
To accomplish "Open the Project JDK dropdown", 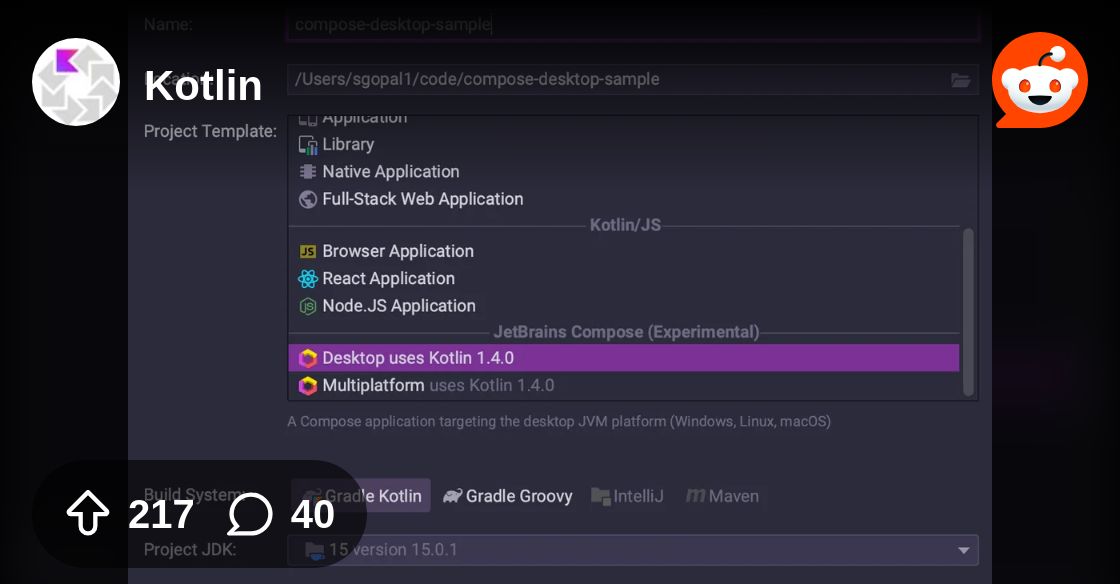I will click(633, 550).
